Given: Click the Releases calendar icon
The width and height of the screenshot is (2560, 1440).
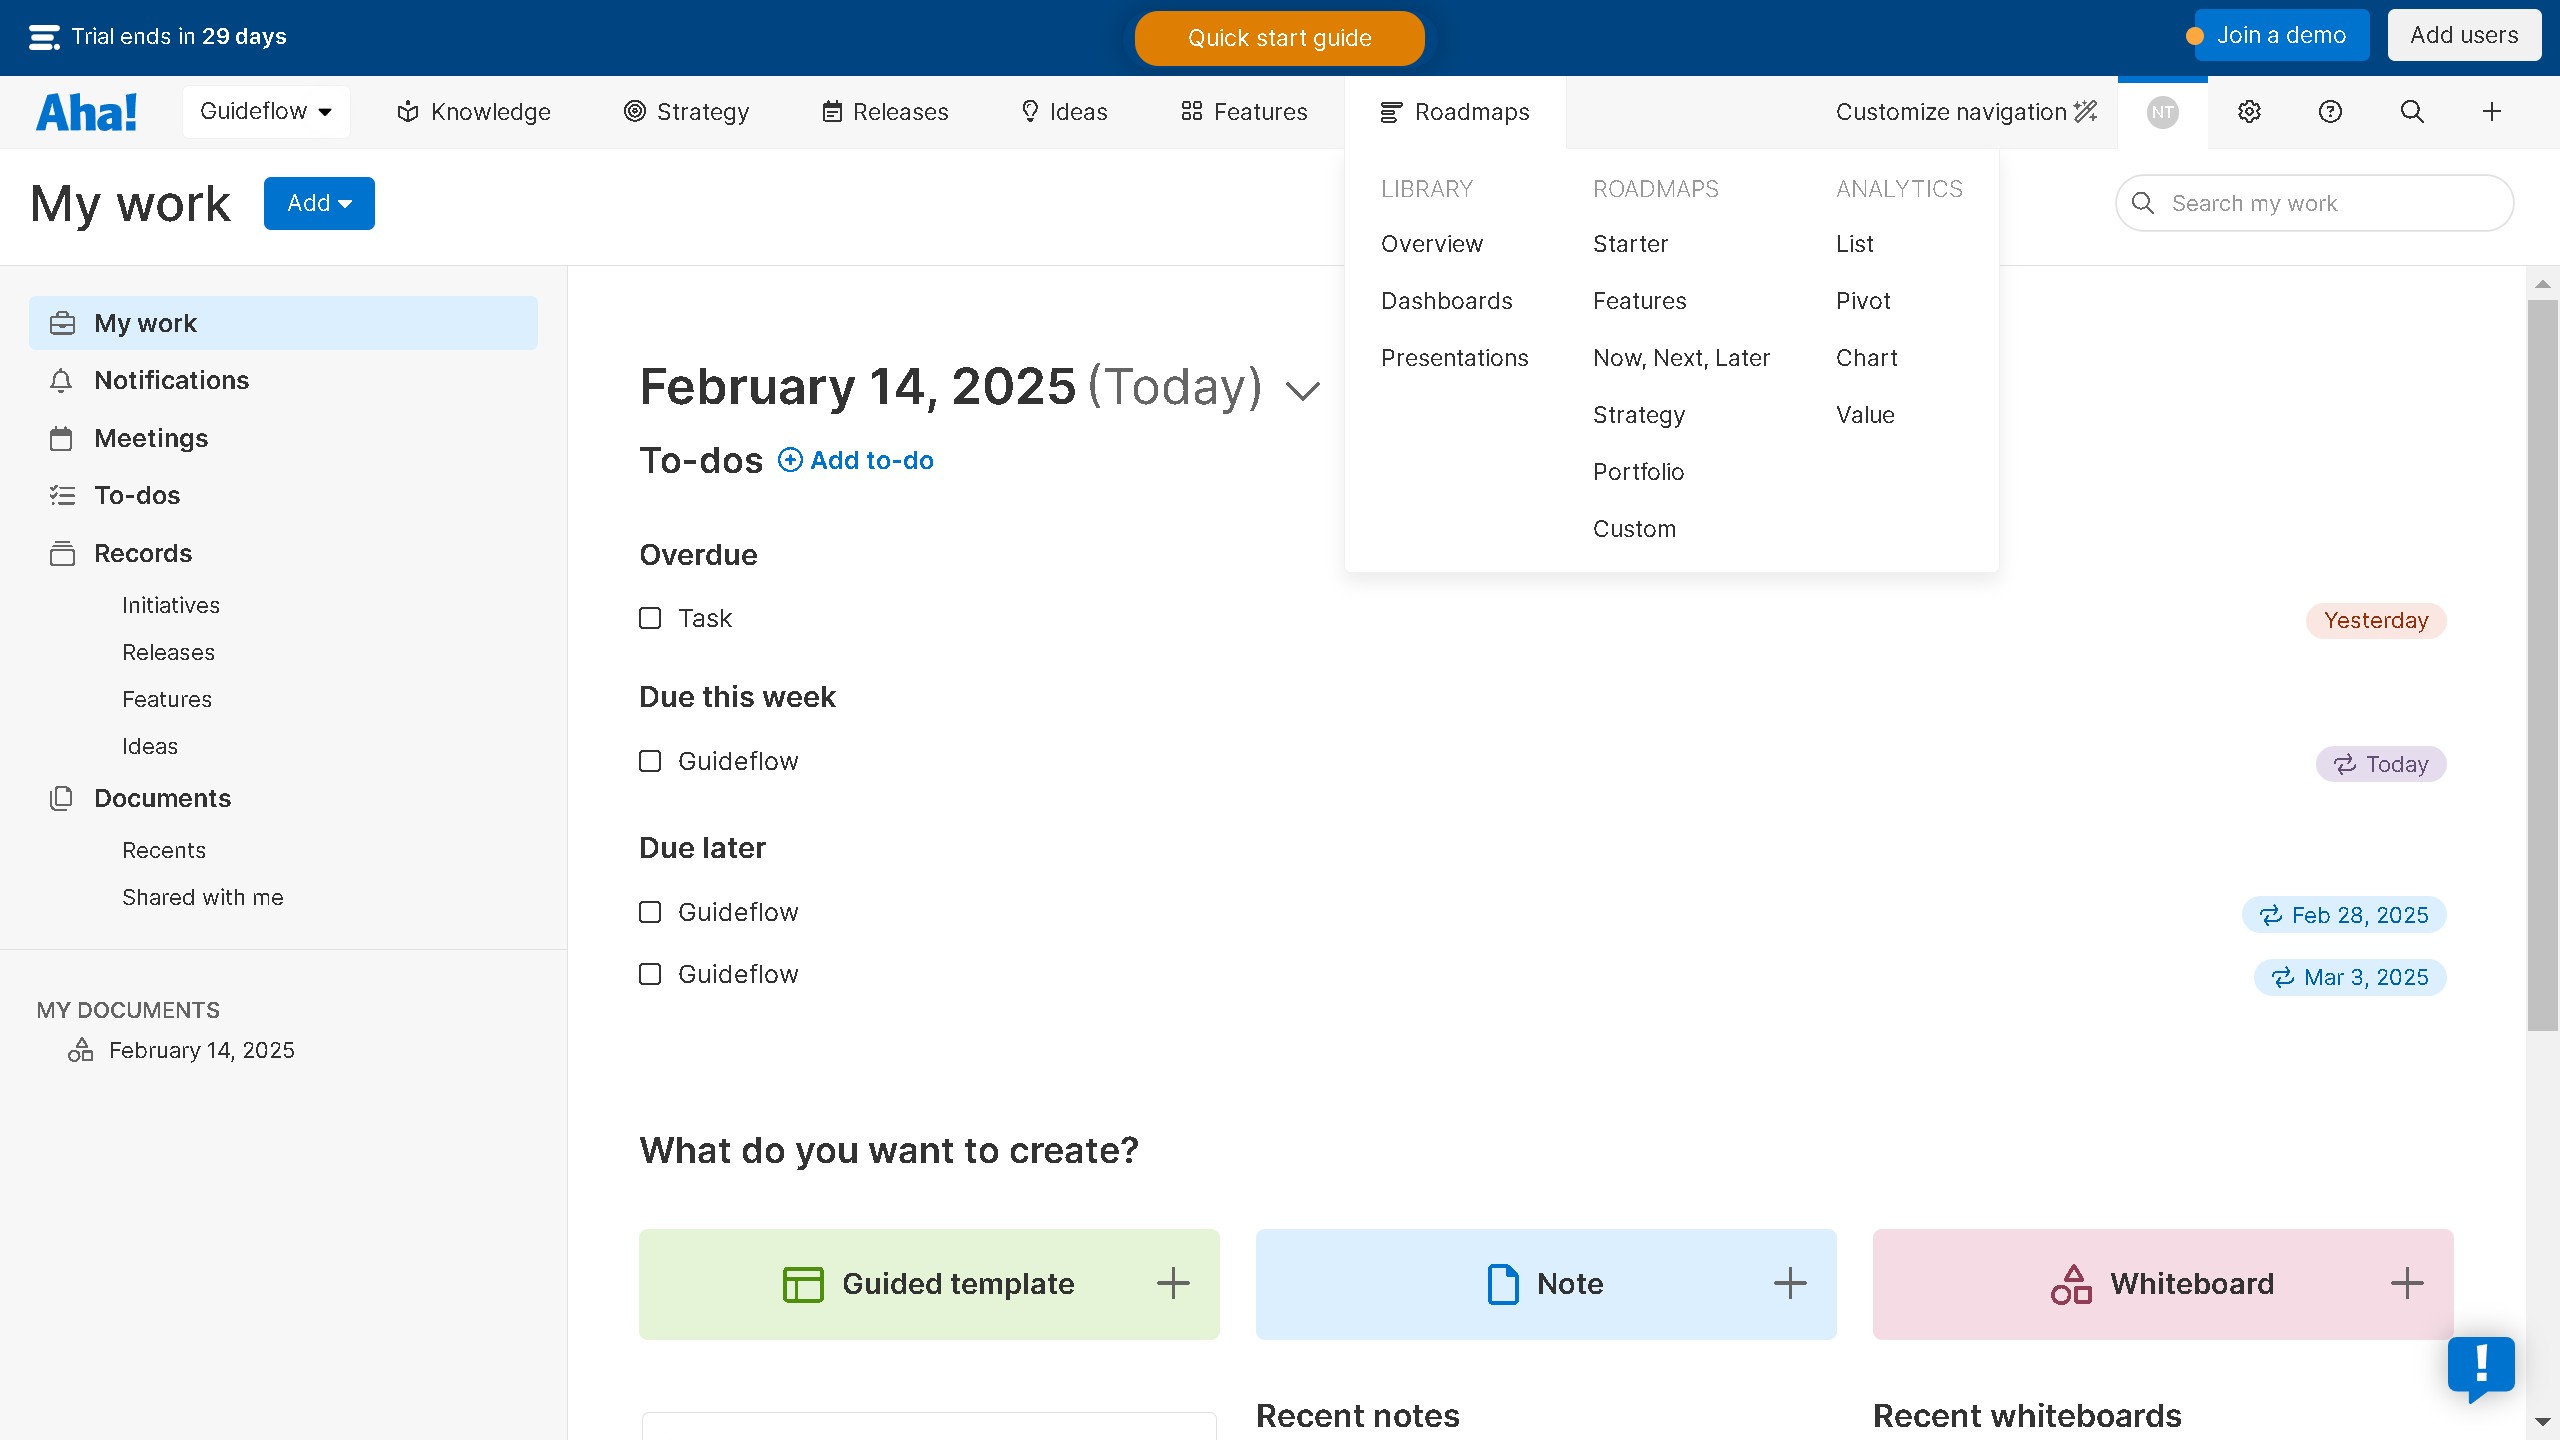Looking at the screenshot, I should 833,111.
